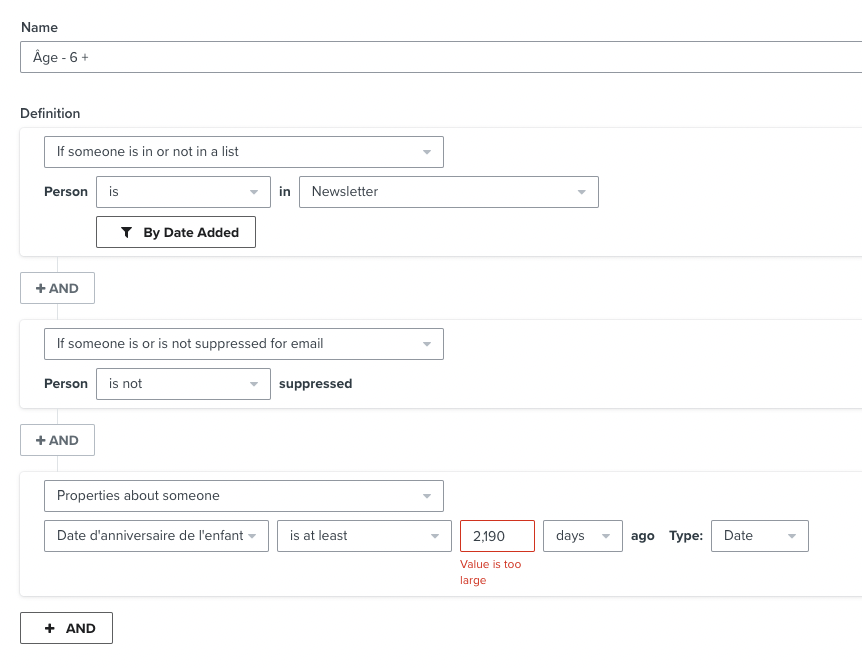
Task: Click the Name field containing 'Âge - 6 +'
Action: pyautogui.click(x=441, y=57)
